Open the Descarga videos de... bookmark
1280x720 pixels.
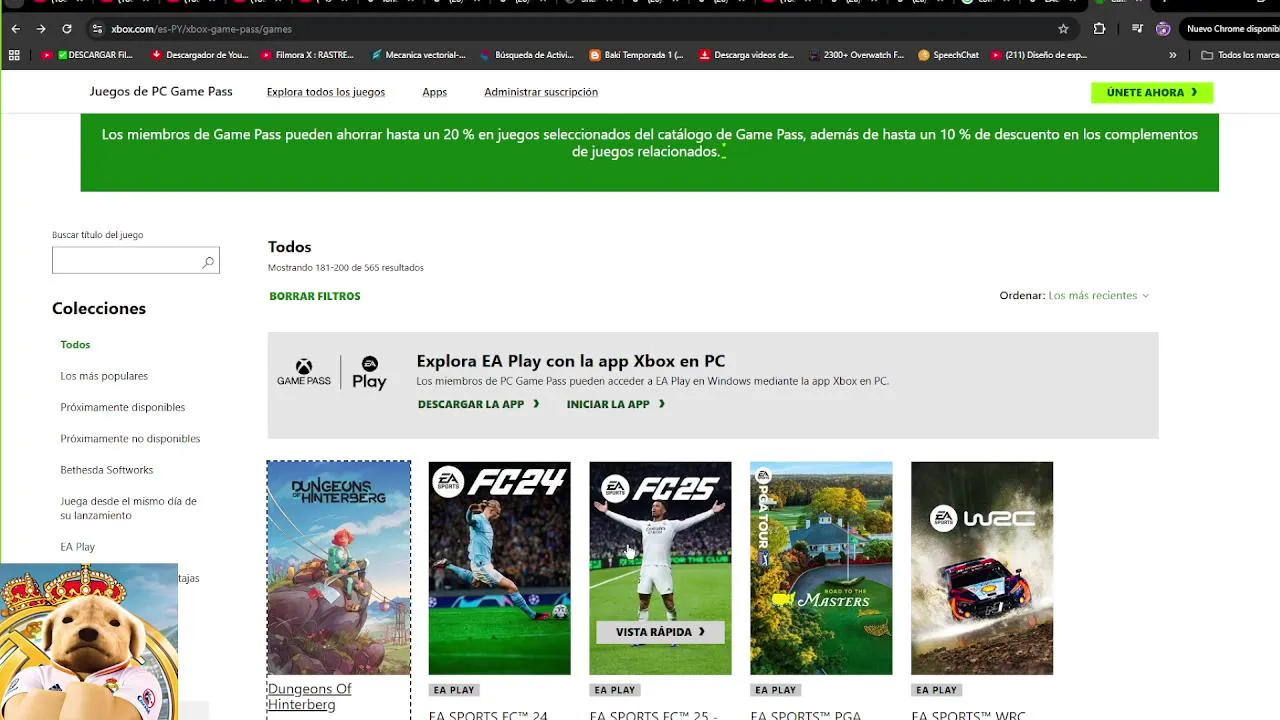click(x=747, y=55)
